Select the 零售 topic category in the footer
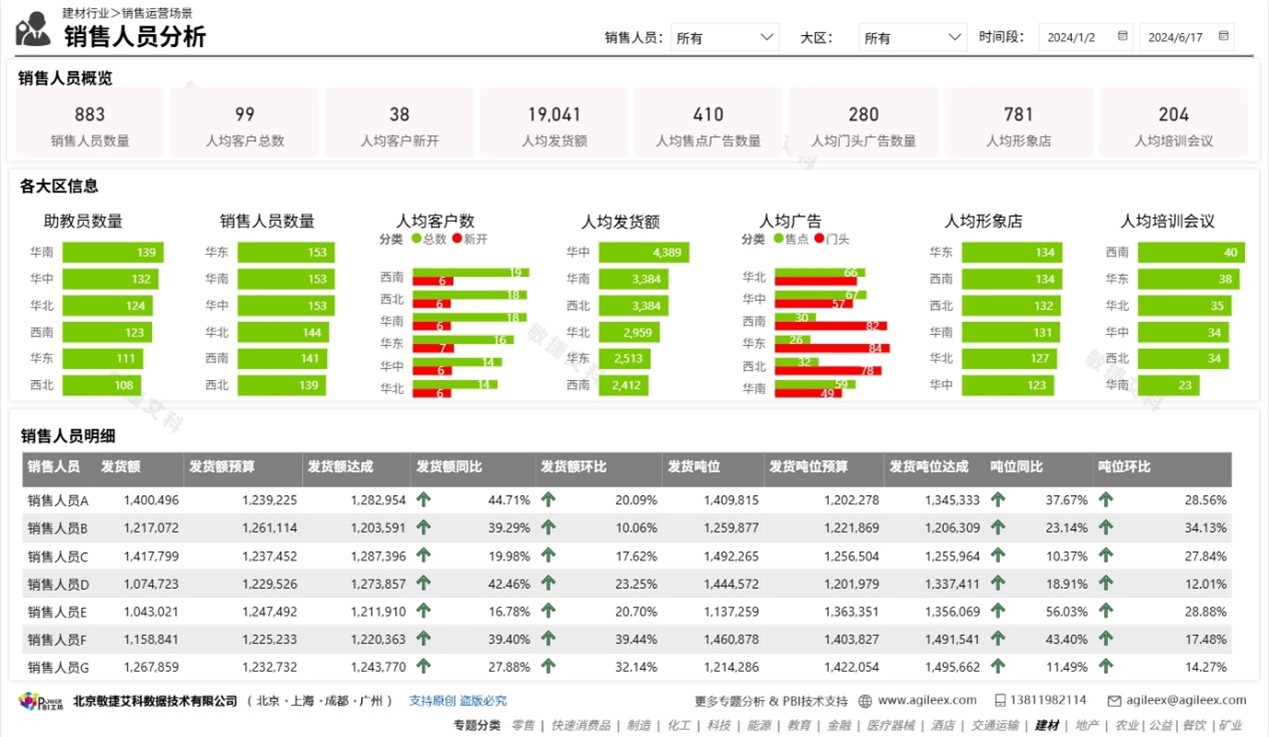This screenshot has height=737, width=1269. pos(523,725)
